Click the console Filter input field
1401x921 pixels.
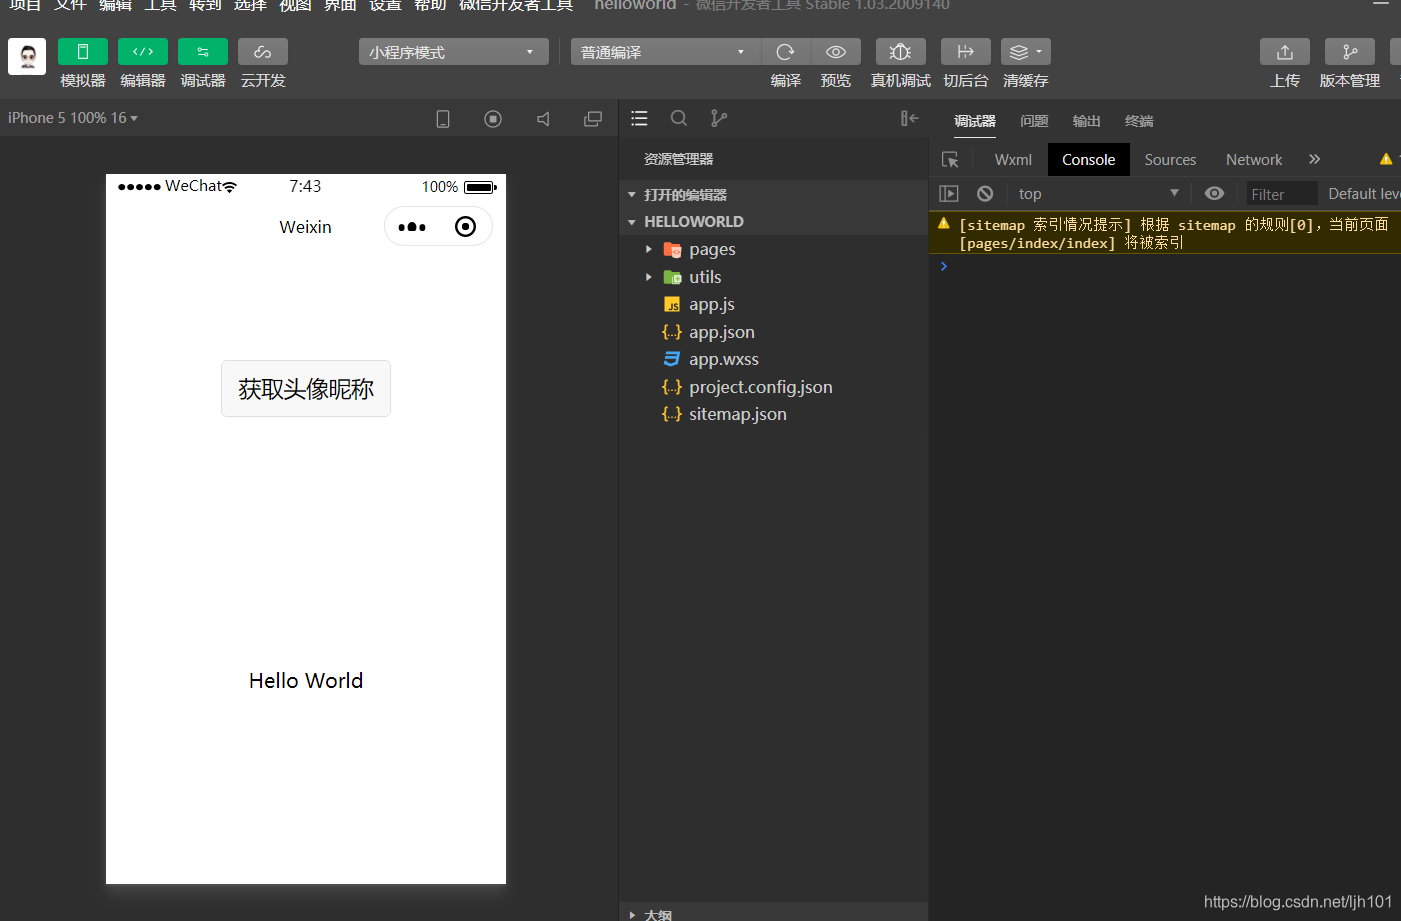coord(1282,194)
